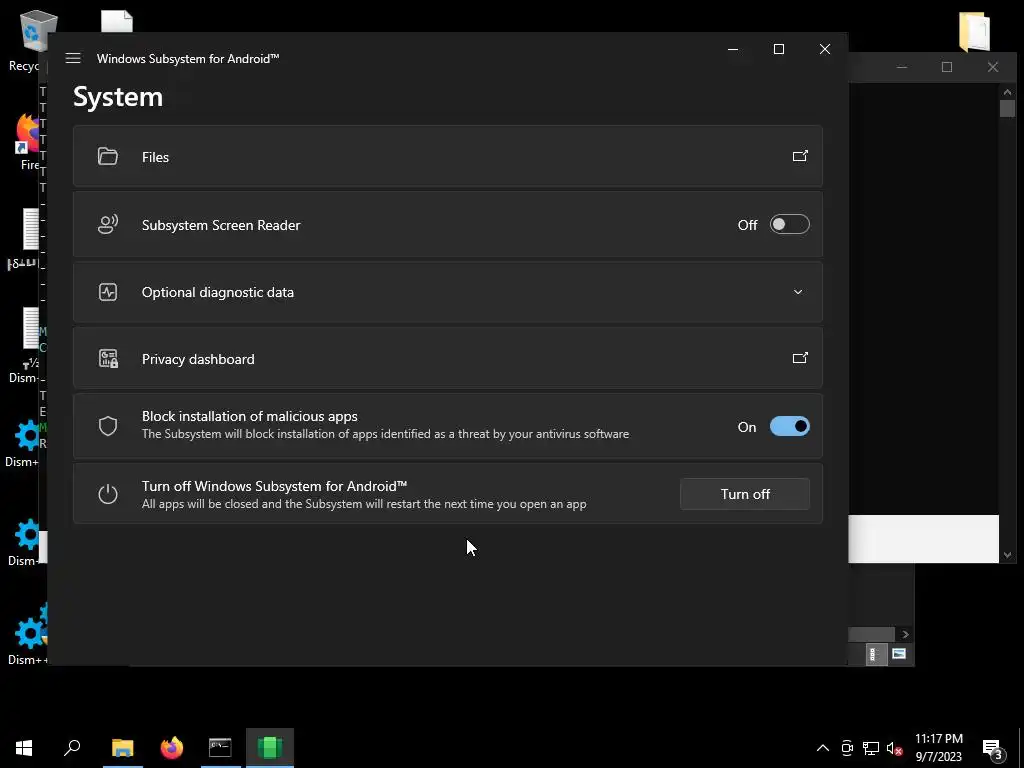The width and height of the screenshot is (1024, 768).
Task: Expand Optional diagnostic data chevron
Action: [797, 292]
